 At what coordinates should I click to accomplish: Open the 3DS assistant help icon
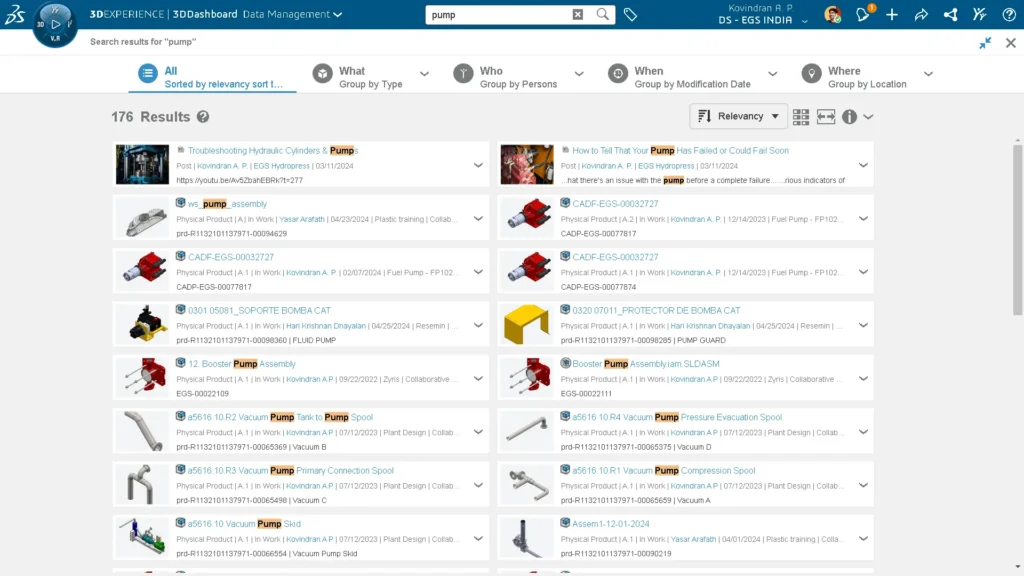point(979,15)
